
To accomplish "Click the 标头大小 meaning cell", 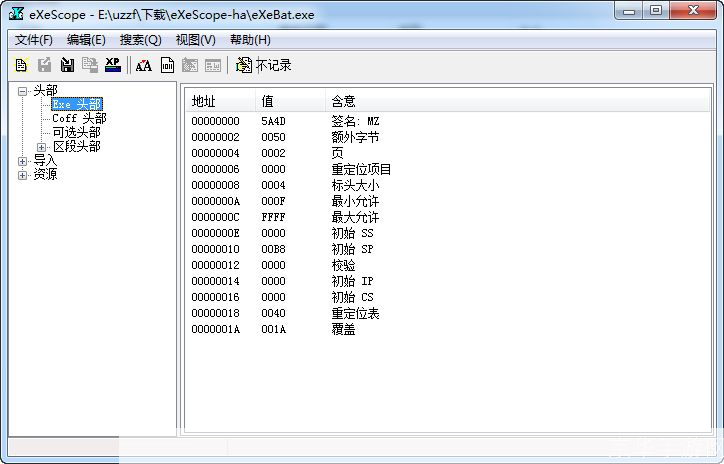I will coord(355,185).
